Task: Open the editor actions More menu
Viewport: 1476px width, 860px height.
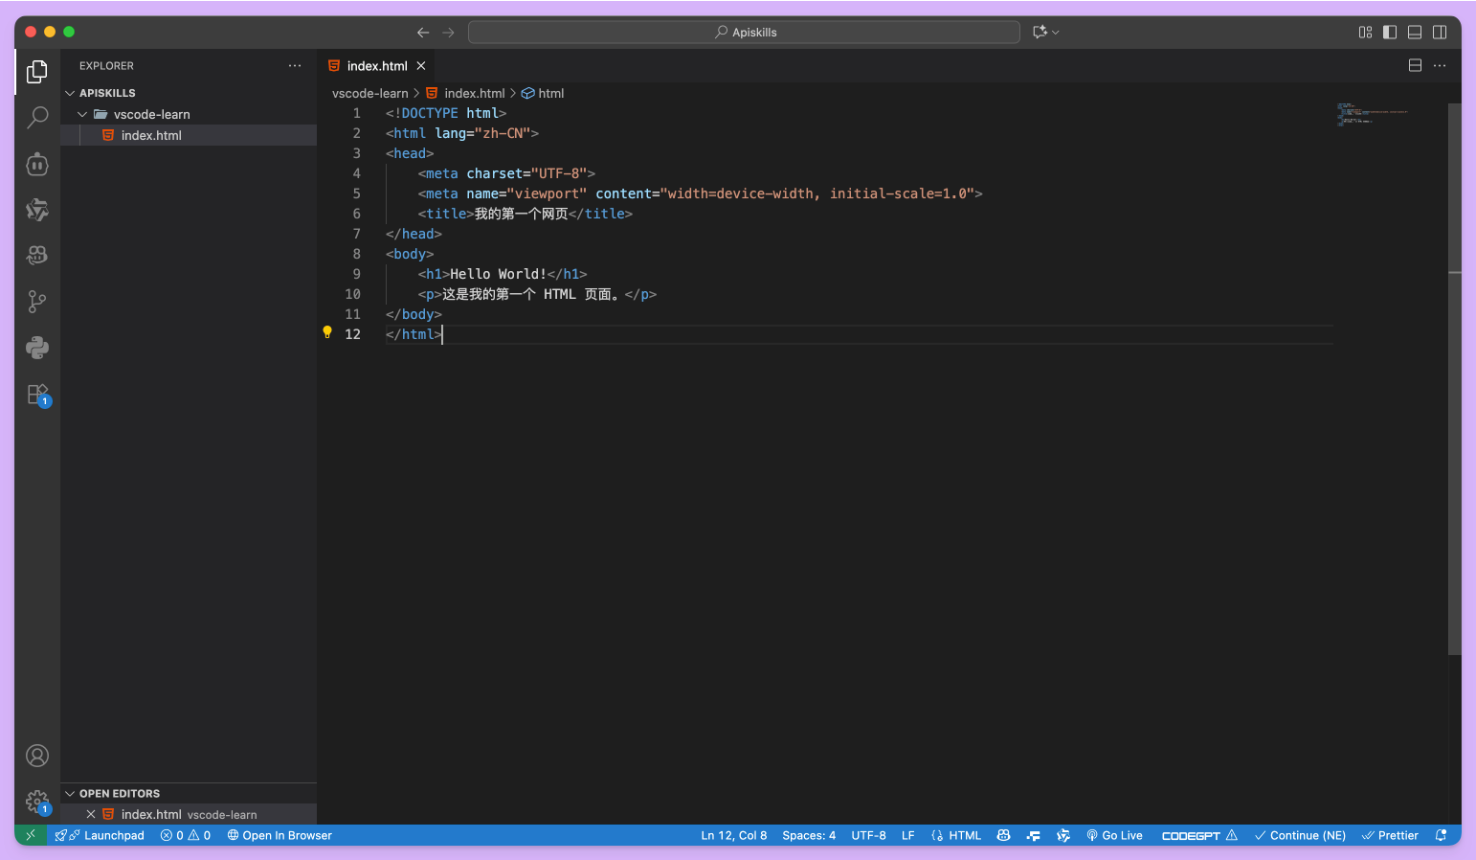Action: point(1439,65)
